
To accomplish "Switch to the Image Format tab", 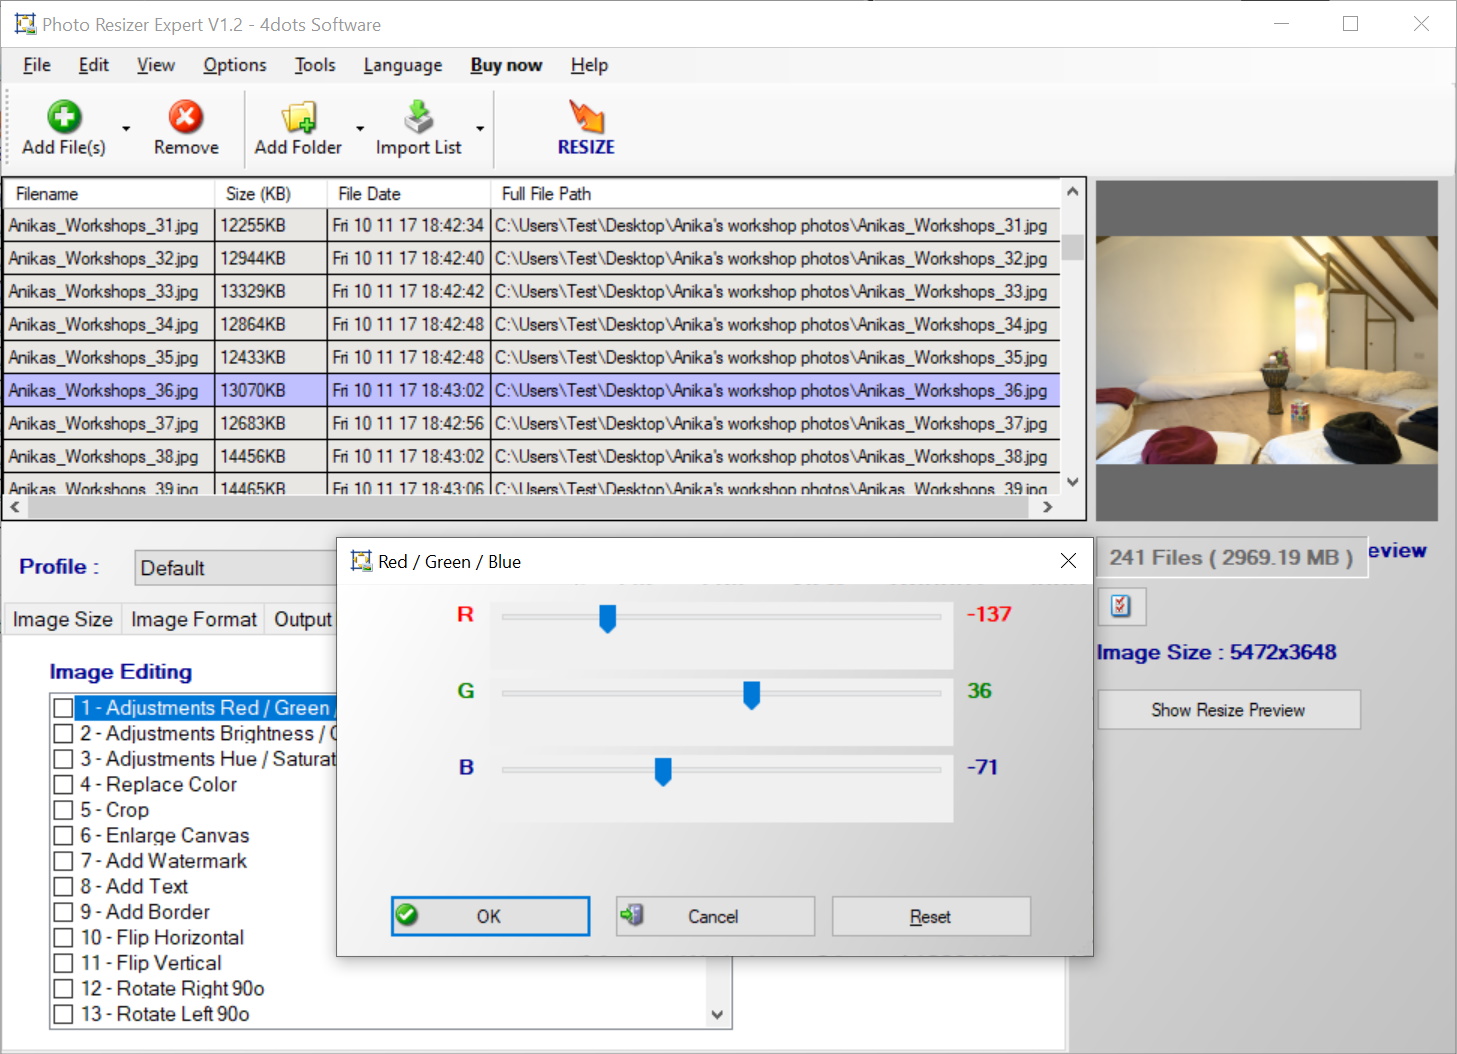I will click(x=193, y=619).
